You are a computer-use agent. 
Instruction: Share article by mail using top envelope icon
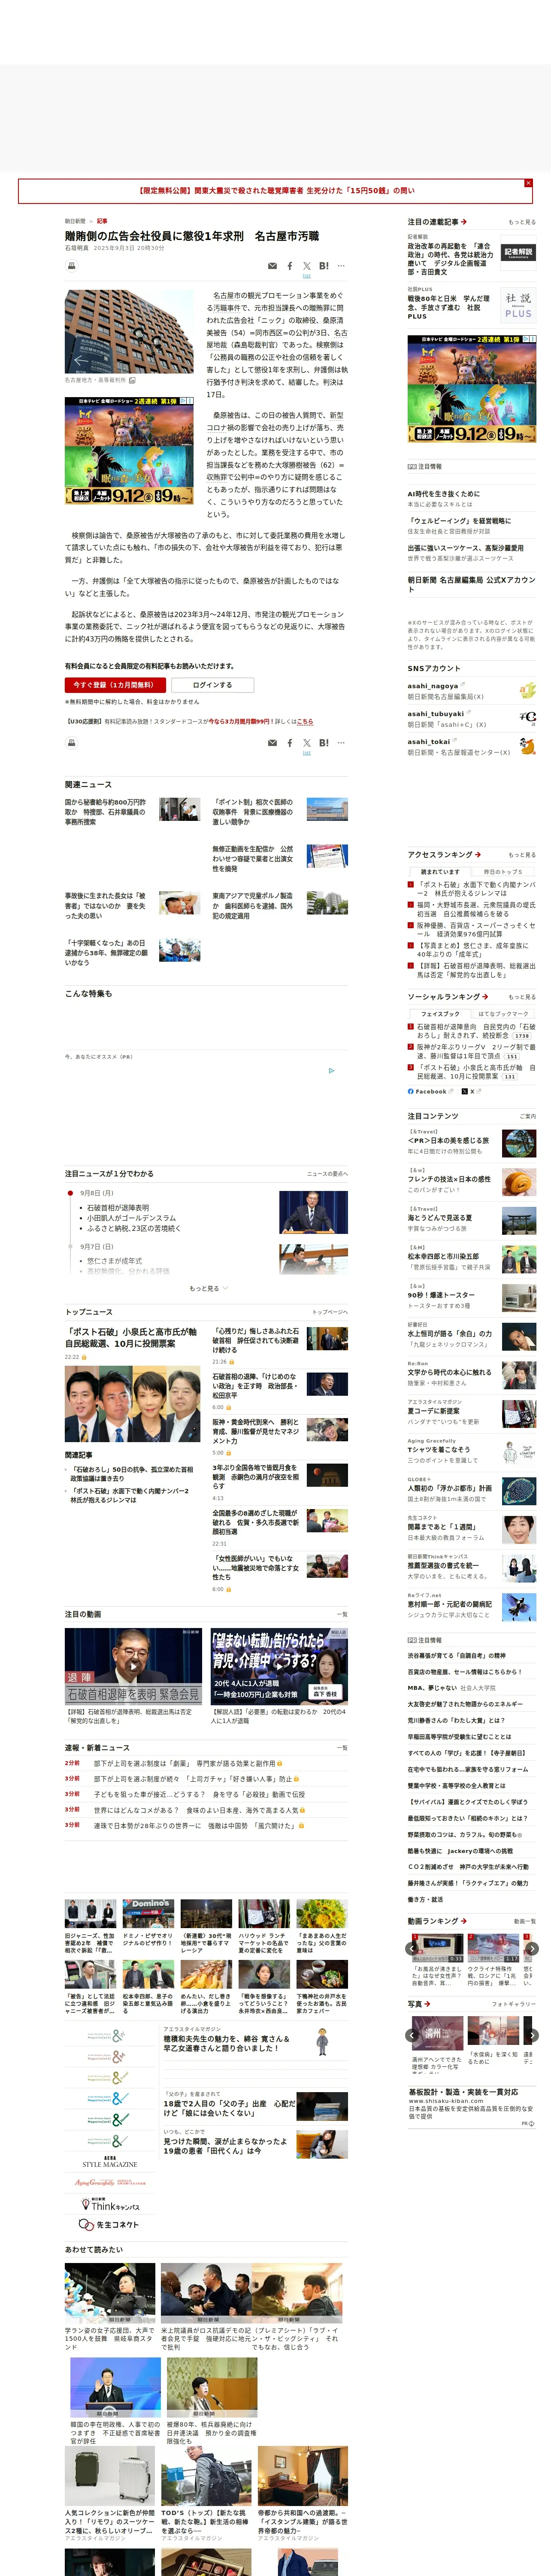point(272,266)
